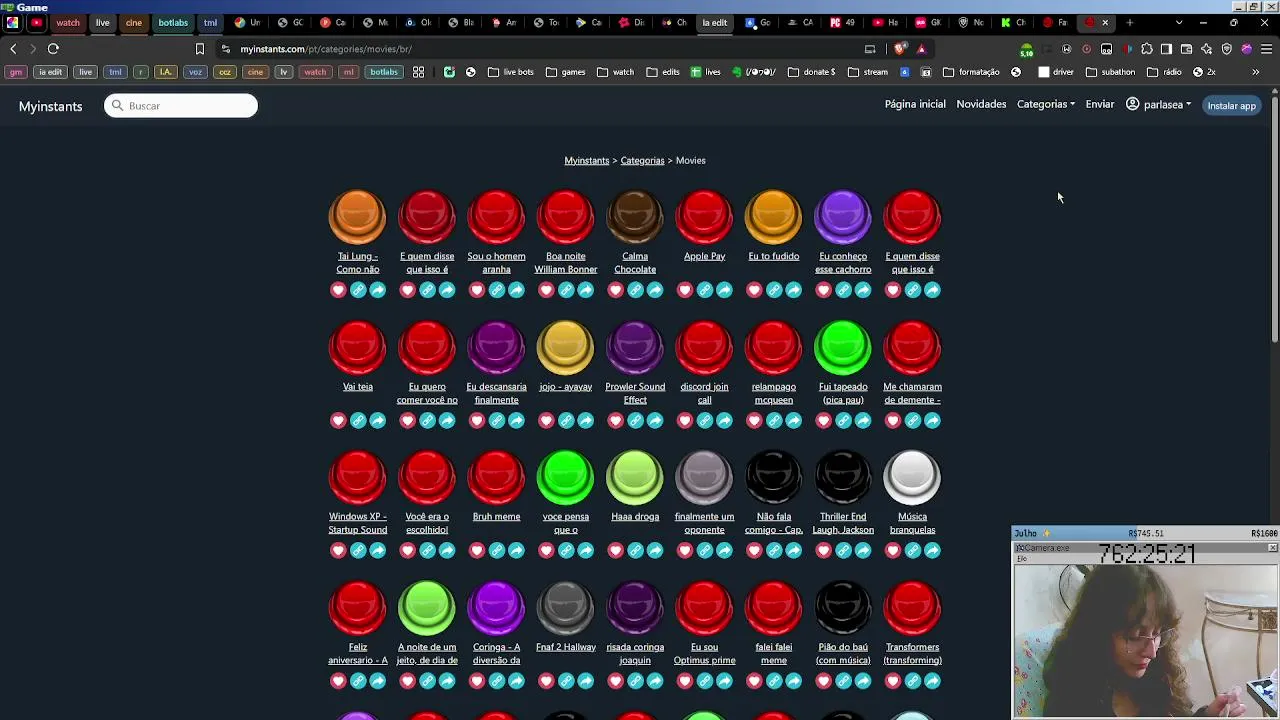Go to Página inicial
Screen dimensions: 1280x720
point(915,104)
